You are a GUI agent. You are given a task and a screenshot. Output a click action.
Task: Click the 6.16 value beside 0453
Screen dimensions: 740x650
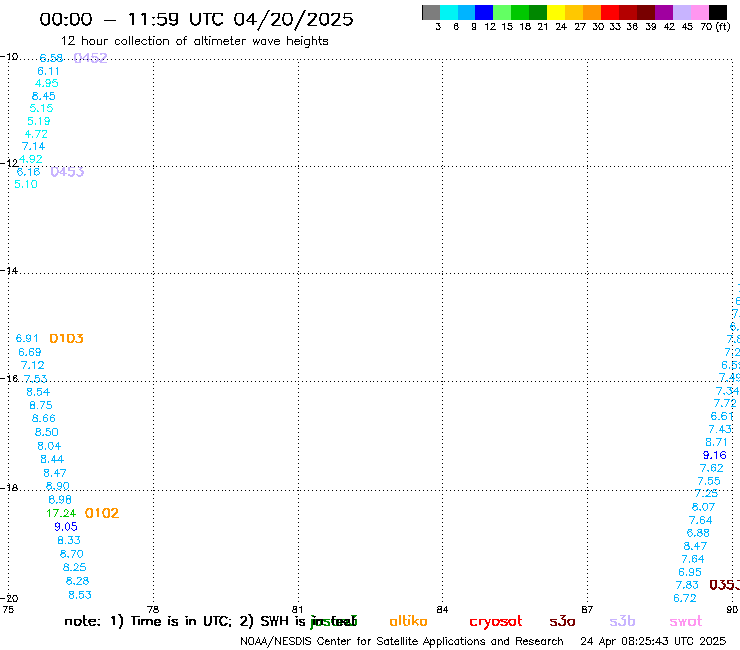(28, 172)
